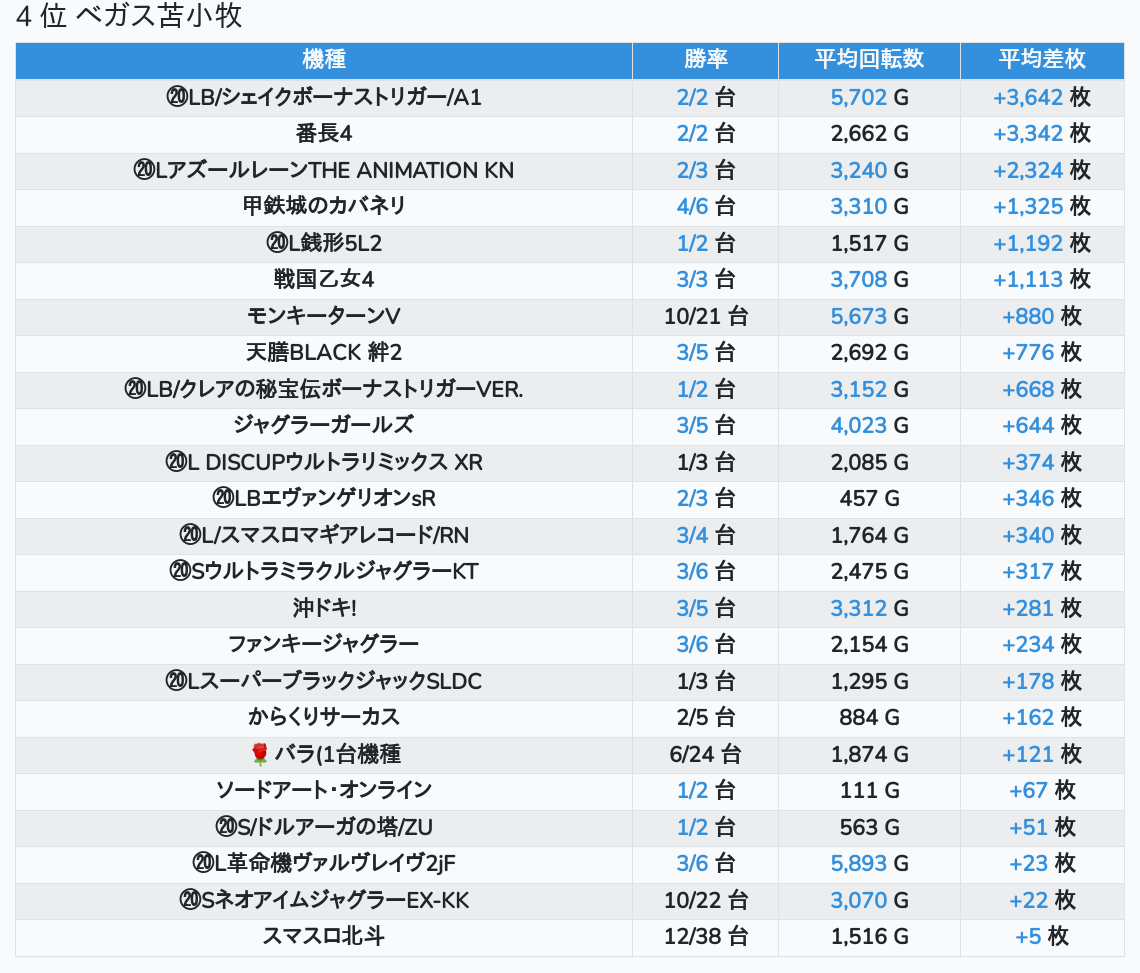Viewport: 1140px width, 973px height.
Task: Click the 5,893 spins value for ヴァルヴレイヴ
Action: [x=858, y=864]
